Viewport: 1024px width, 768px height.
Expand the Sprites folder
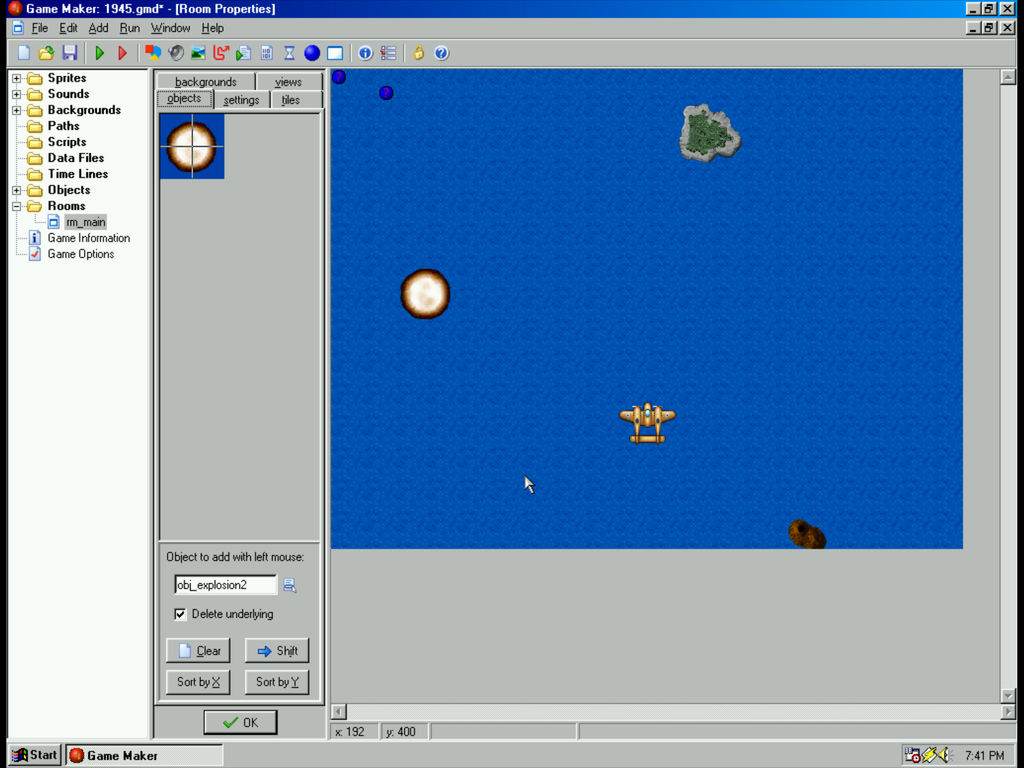[x=16, y=78]
